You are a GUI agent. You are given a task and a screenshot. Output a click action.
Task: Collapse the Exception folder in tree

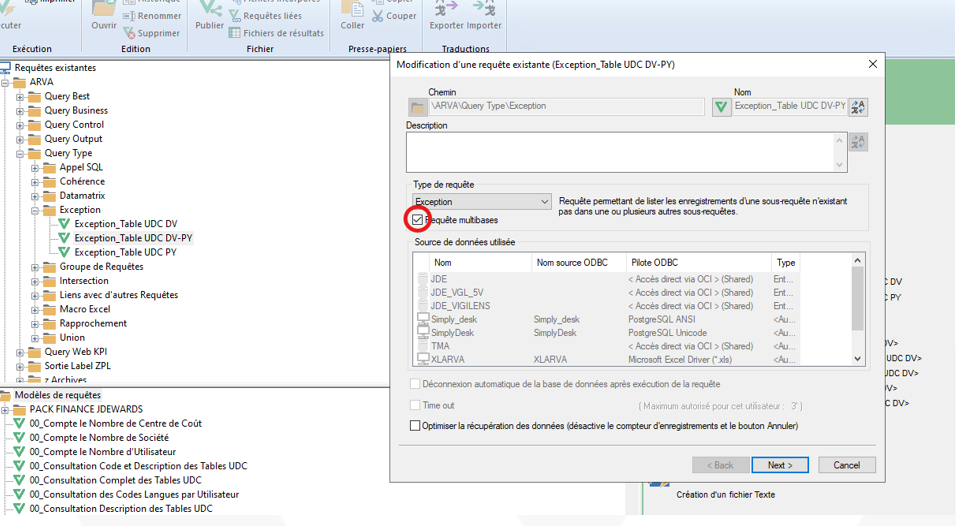tap(35, 211)
